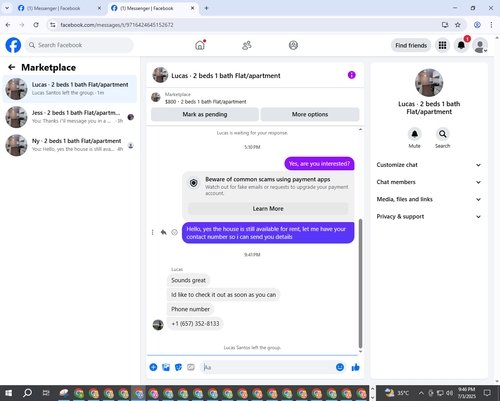Expand Media, files and links section
Viewport: 500px width, 401px height.
[429, 199]
